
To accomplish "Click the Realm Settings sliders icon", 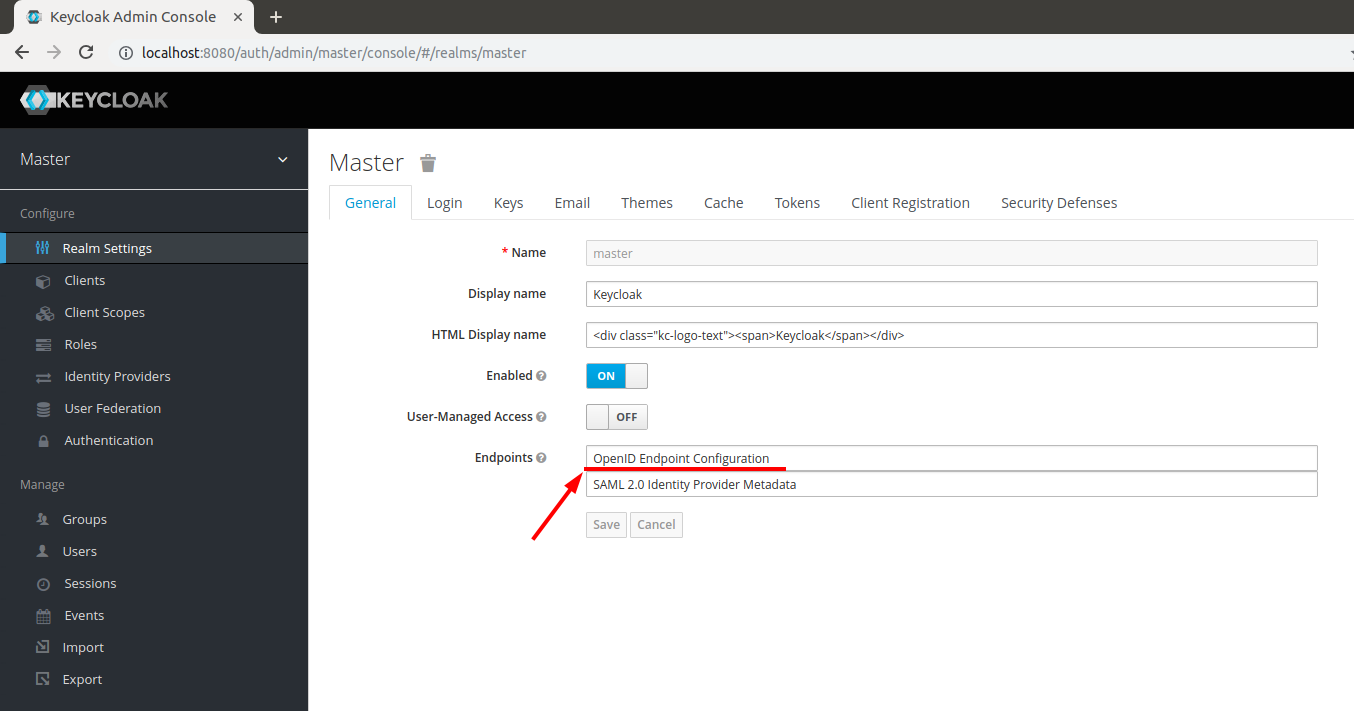I will (42, 248).
